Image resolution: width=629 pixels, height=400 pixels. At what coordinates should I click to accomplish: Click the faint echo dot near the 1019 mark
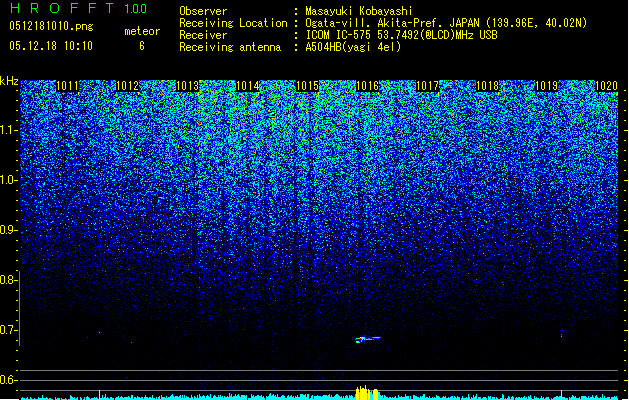(x=562, y=334)
